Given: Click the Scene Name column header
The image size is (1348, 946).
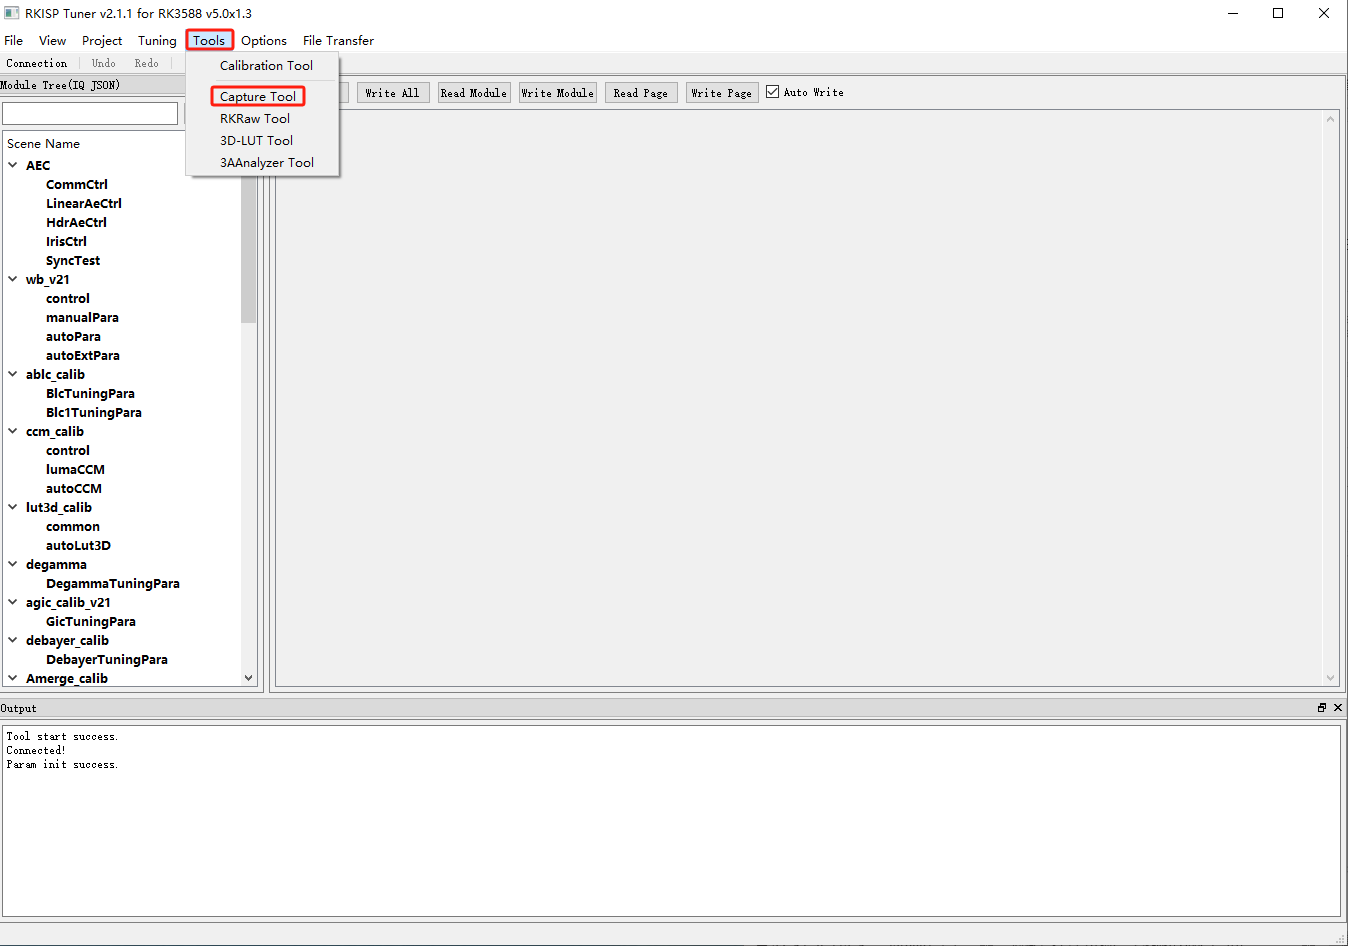Looking at the screenshot, I should tap(44, 144).
